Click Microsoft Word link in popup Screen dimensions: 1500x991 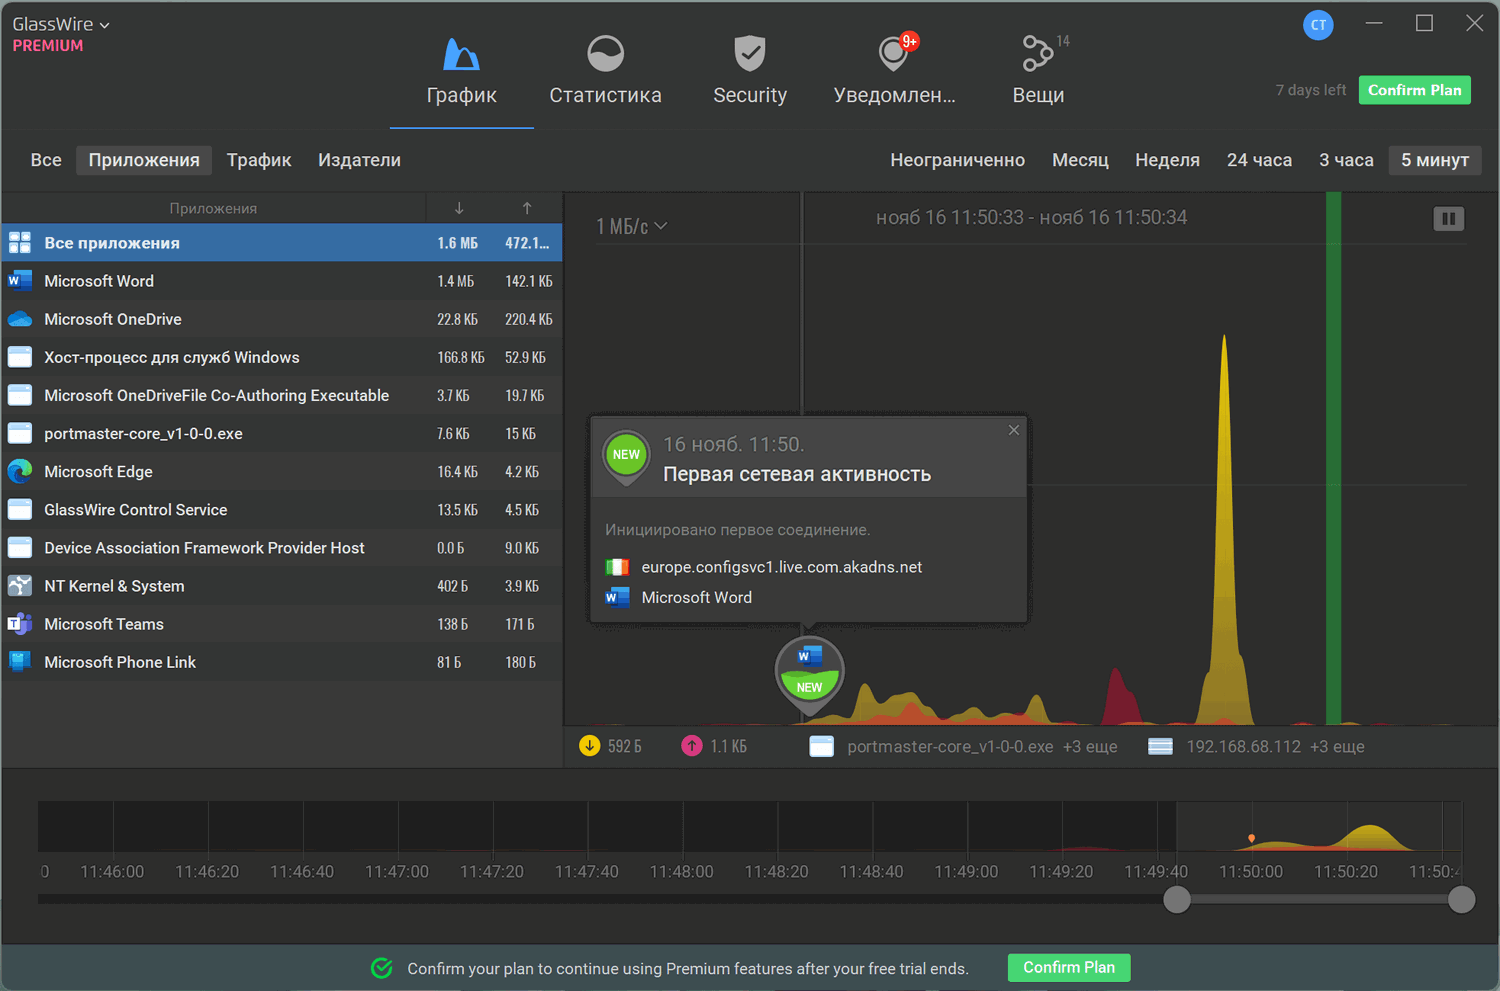pos(697,597)
